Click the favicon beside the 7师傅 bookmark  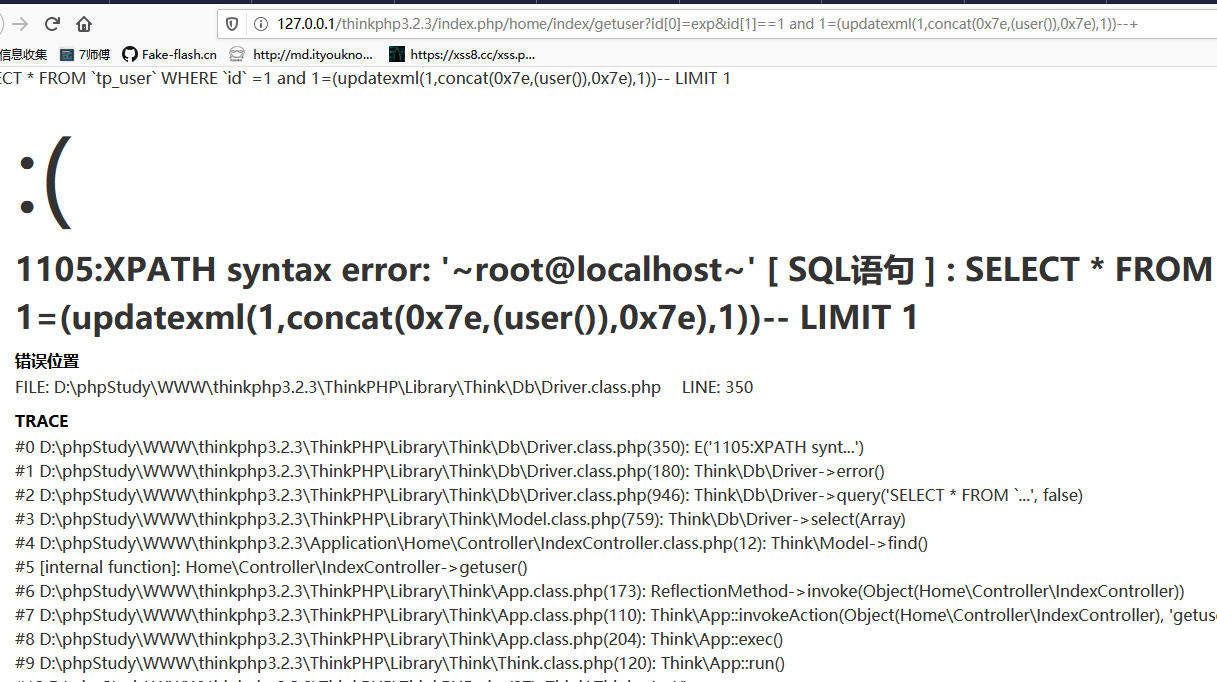[x=67, y=54]
